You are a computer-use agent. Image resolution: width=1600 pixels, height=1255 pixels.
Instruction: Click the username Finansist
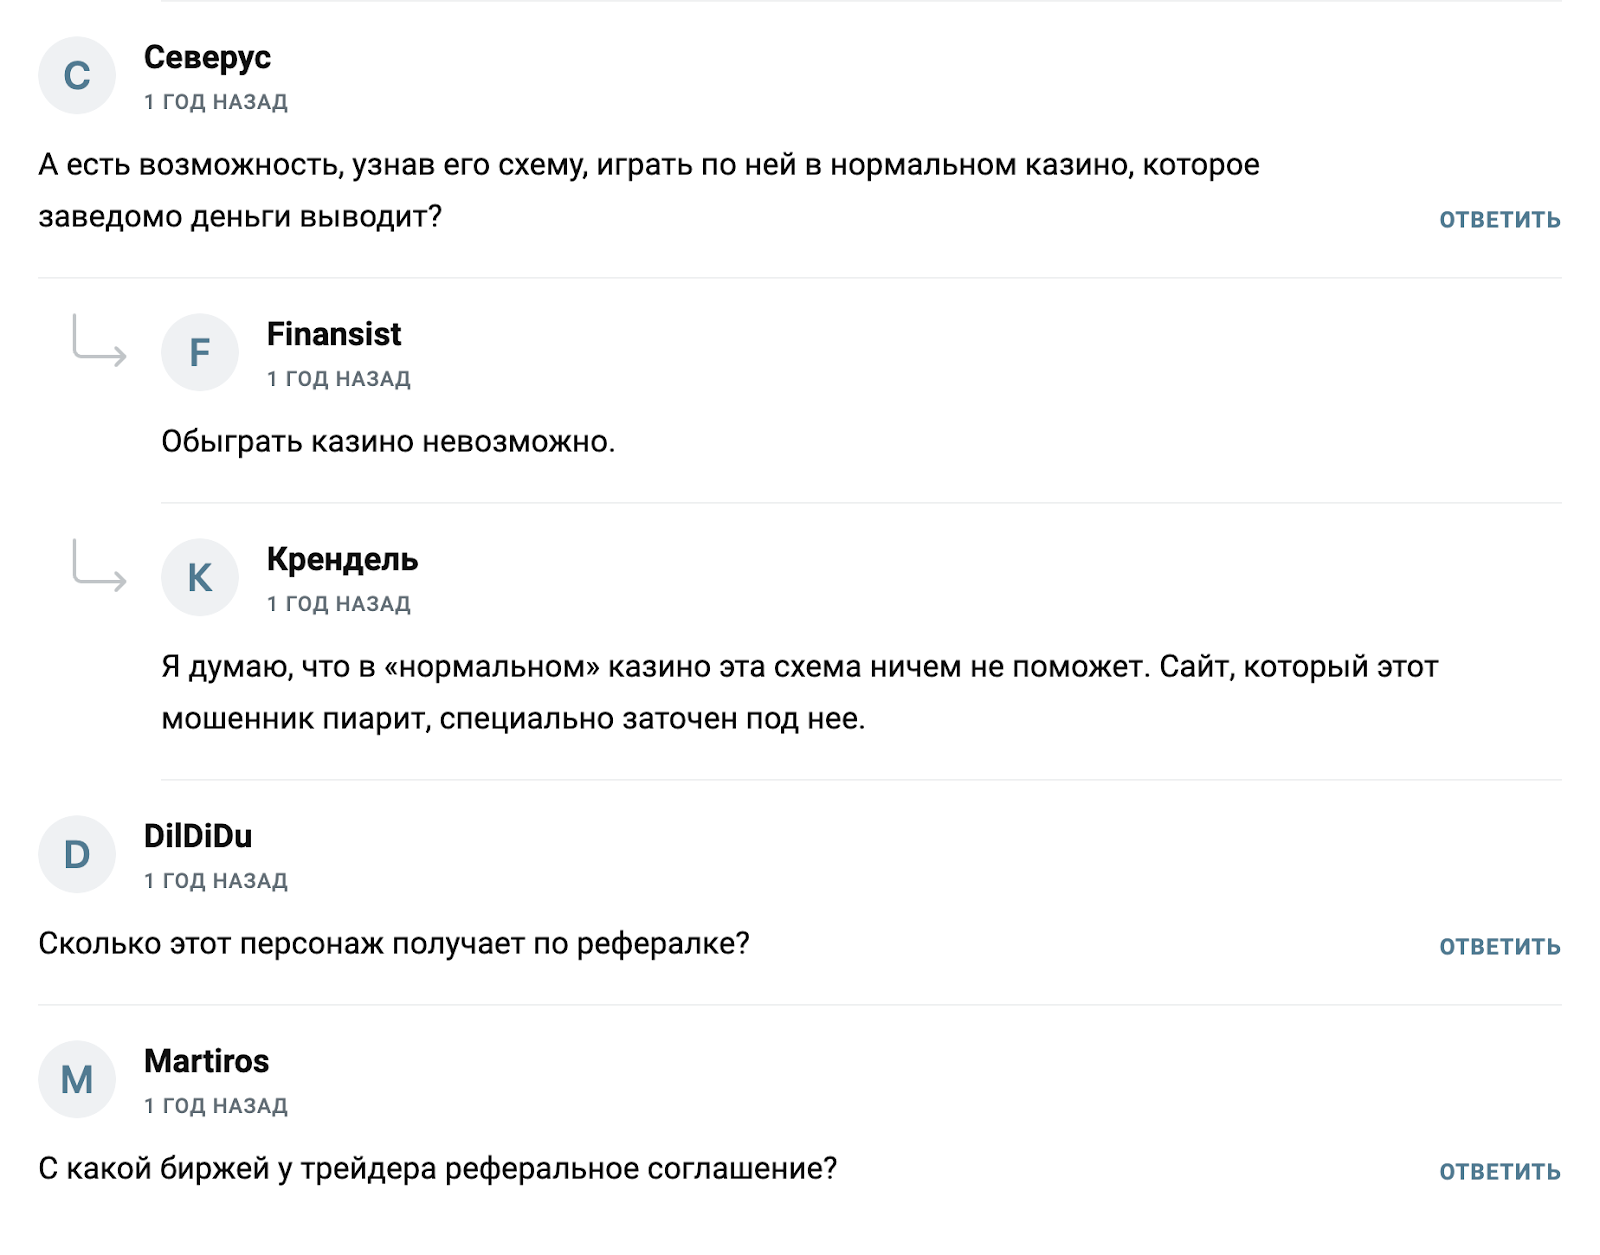pyautogui.click(x=333, y=334)
